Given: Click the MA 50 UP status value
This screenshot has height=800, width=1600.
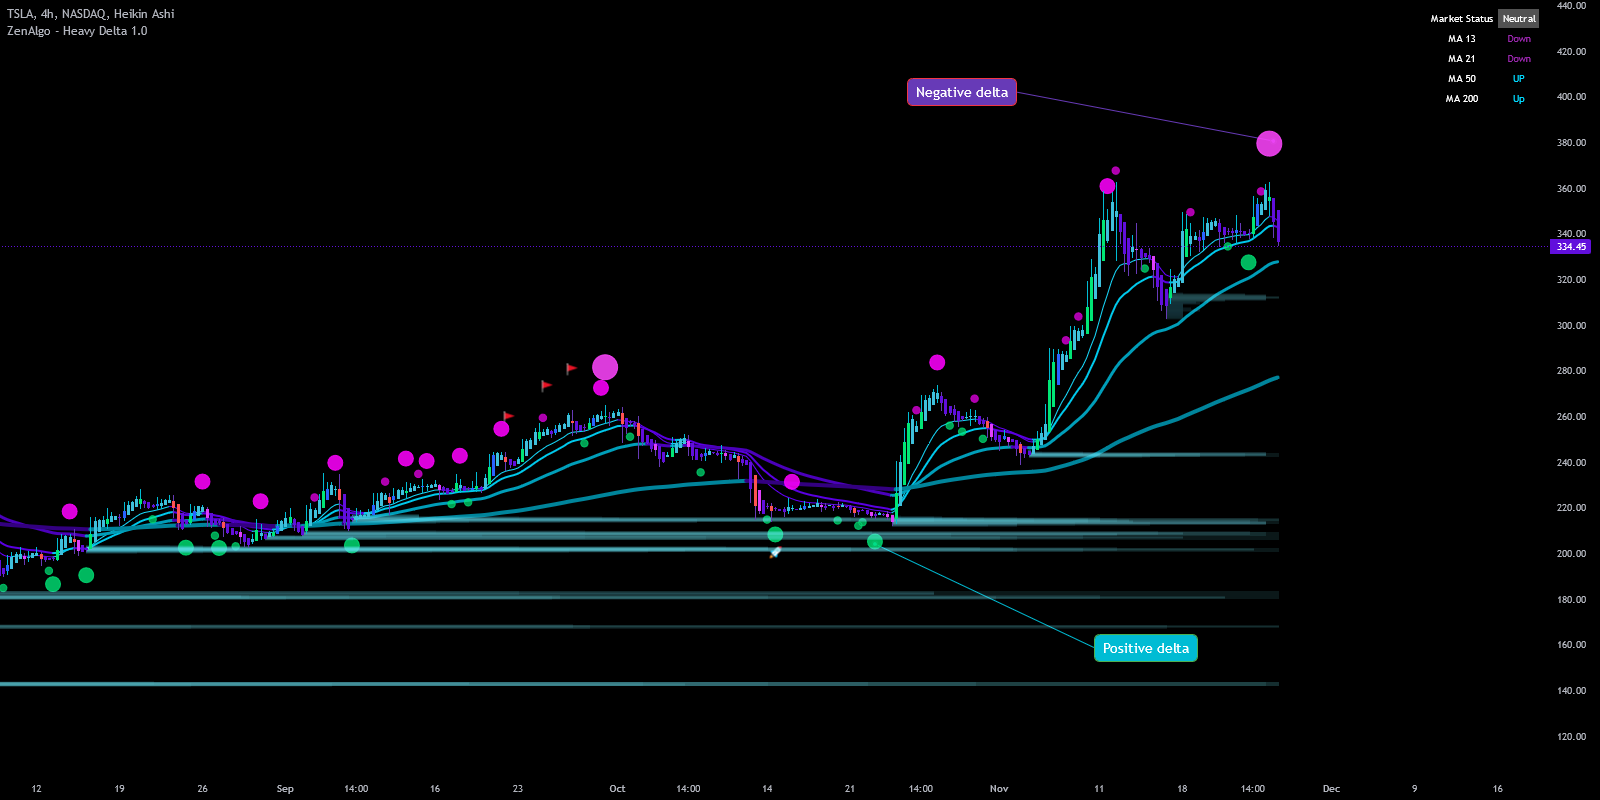Looking at the screenshot, I should click(x=1518, y=79).
